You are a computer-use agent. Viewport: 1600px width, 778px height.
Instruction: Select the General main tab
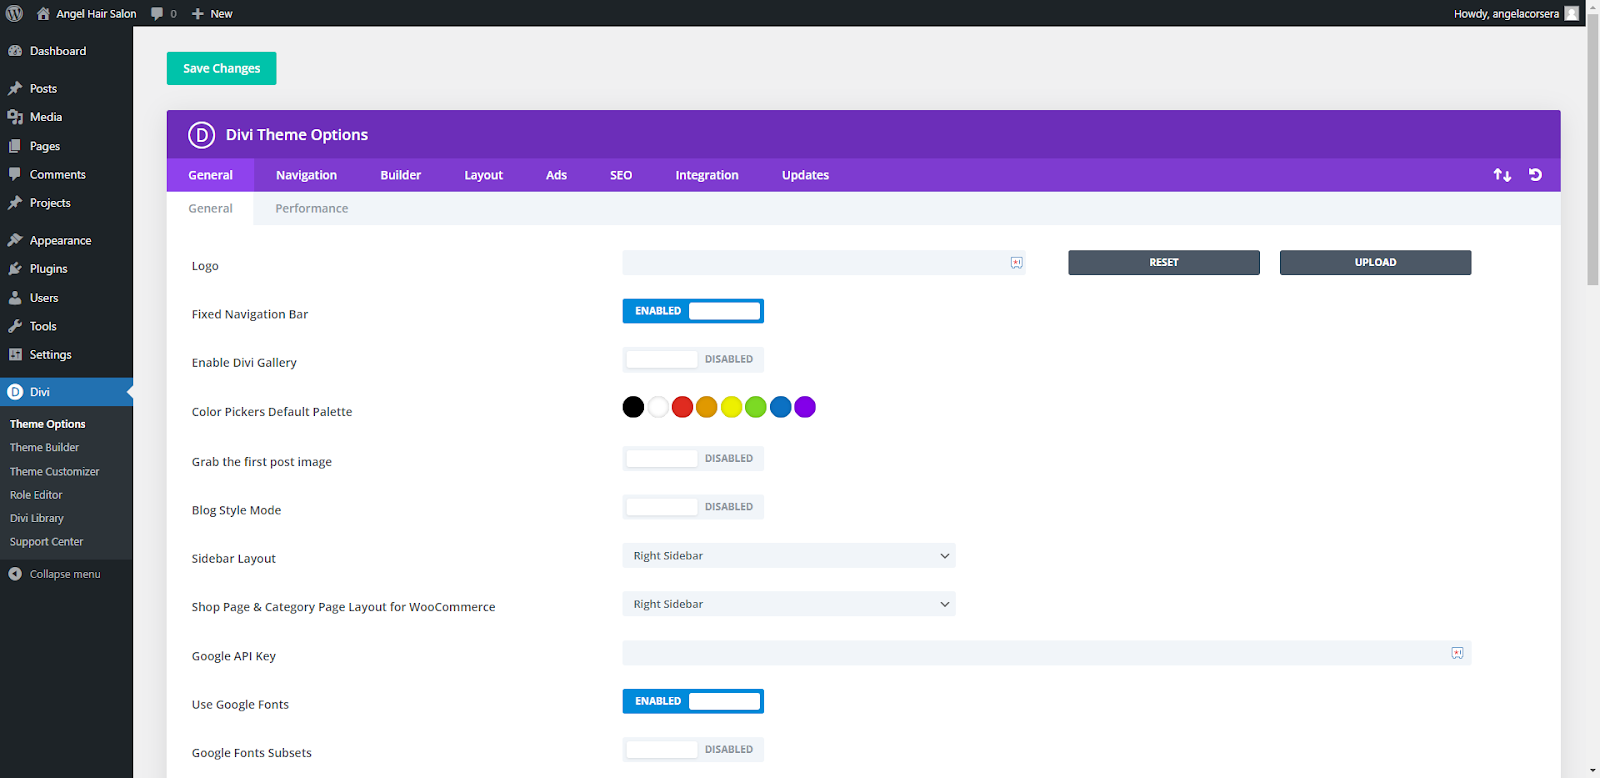[210, 175]
